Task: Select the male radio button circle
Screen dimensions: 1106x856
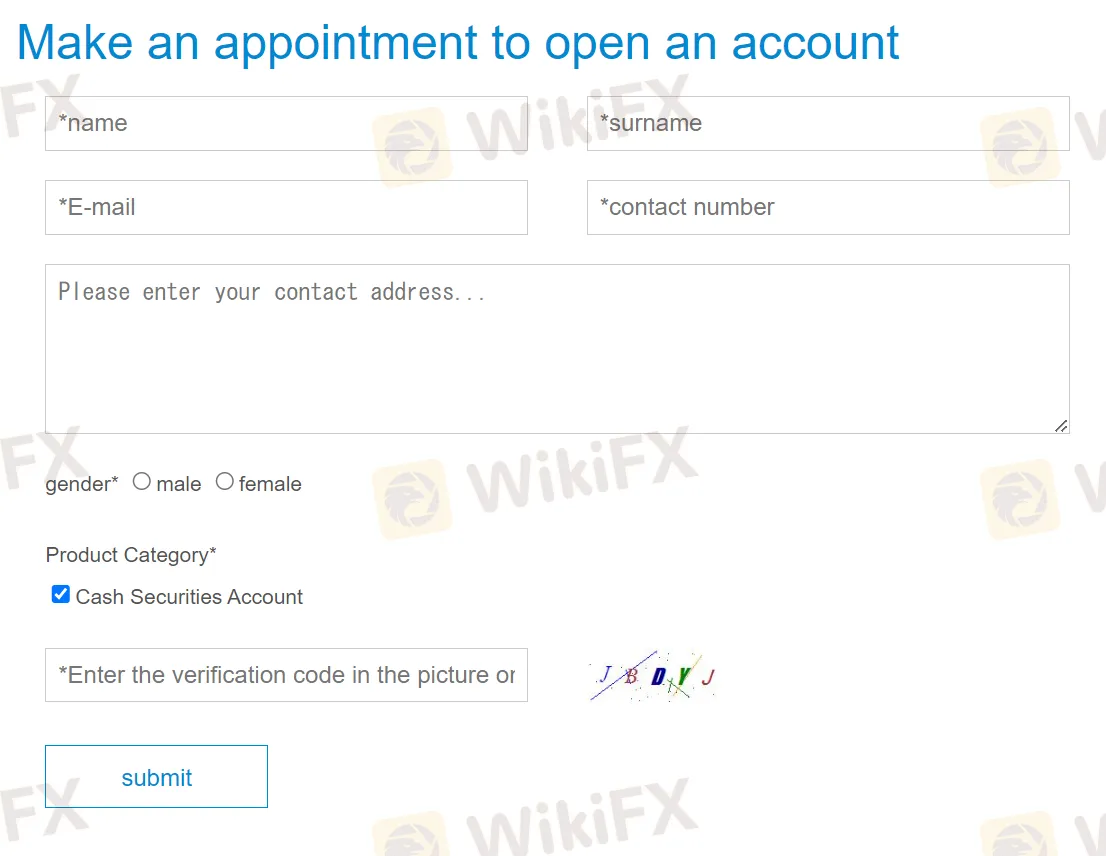Action: [142, 482]
